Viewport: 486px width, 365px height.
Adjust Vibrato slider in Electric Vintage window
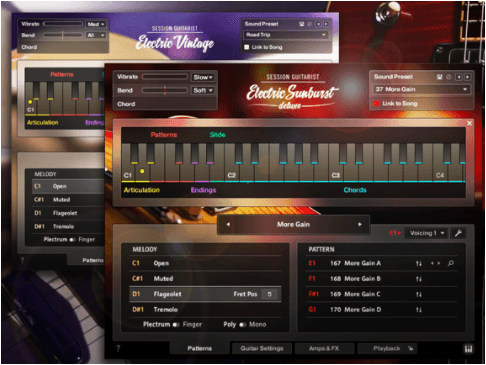pyautogui.click(x=63, y=24)
